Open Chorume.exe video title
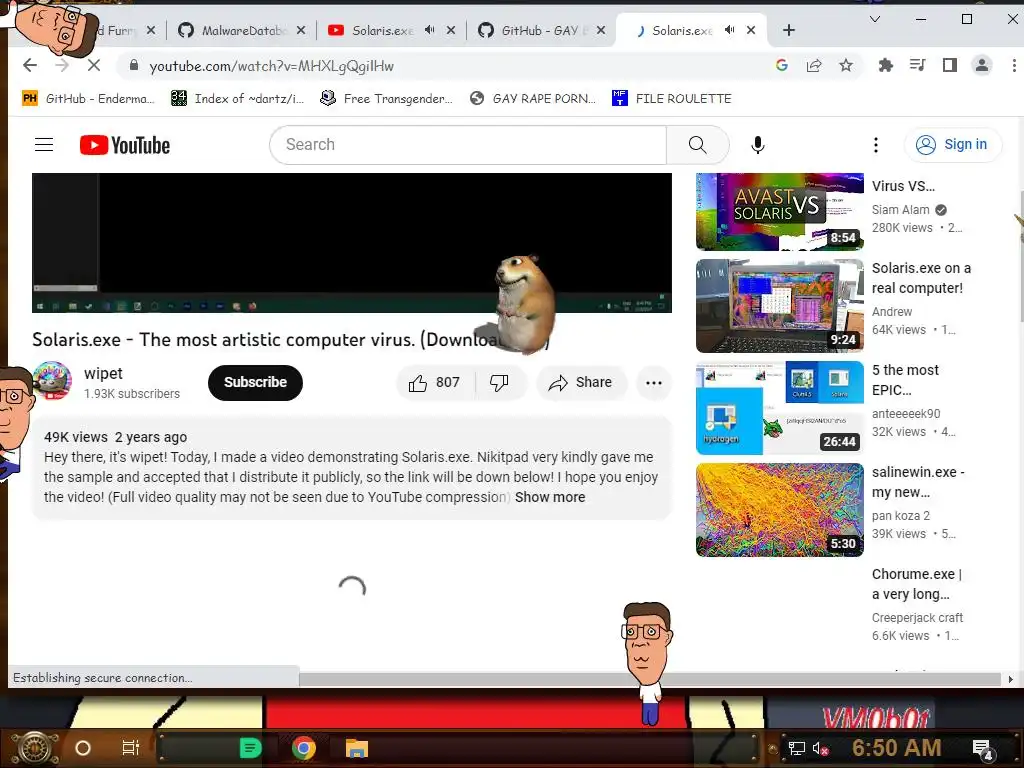1024x768 pixels. point(916,584)
